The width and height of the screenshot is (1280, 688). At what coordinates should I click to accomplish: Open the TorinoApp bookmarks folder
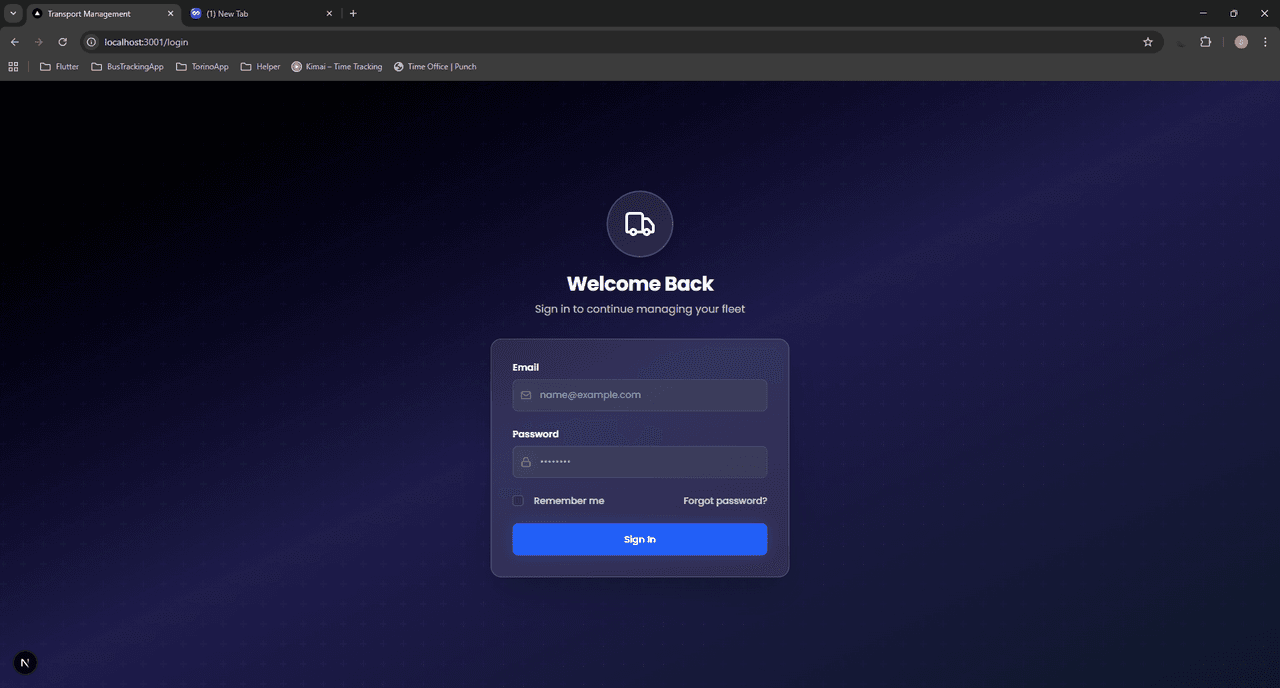point(202,67)
